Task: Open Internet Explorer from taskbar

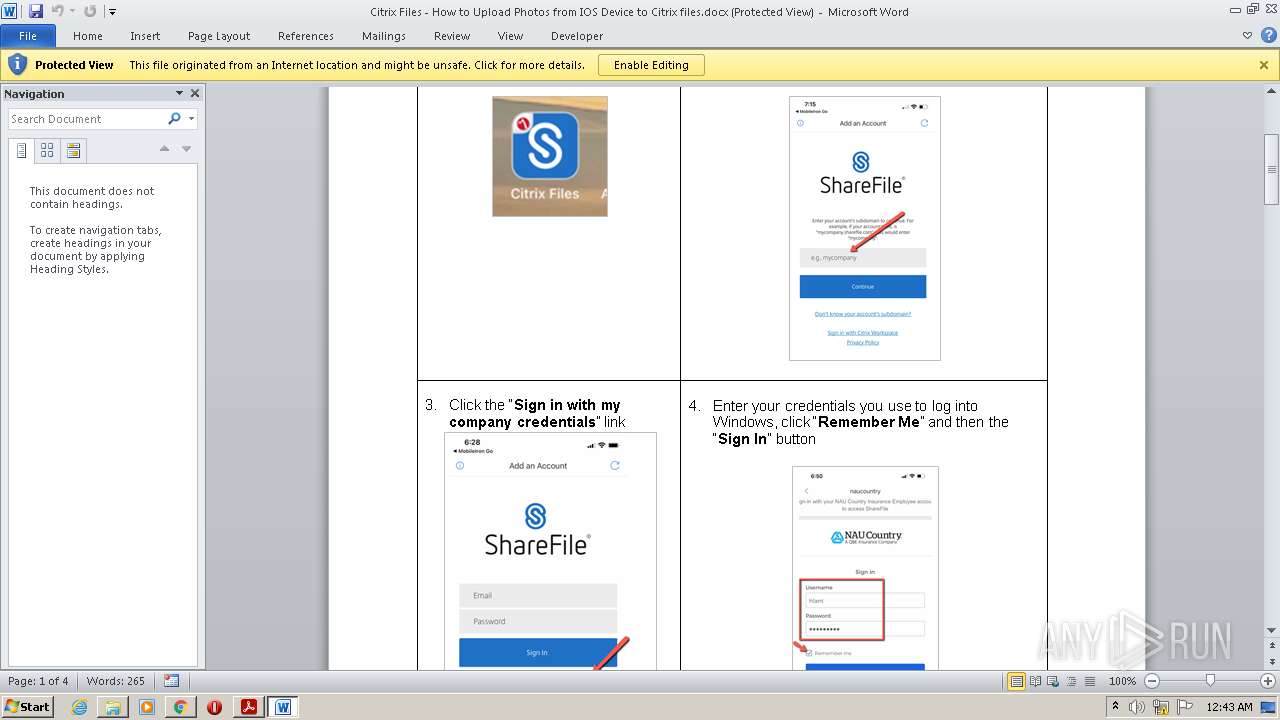Action: tap(79, 707)
